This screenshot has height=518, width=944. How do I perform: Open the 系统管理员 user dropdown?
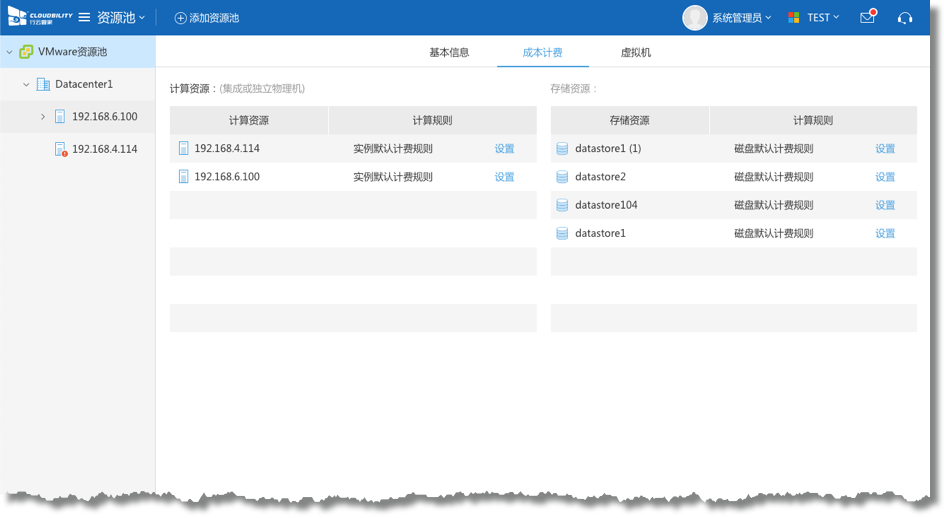[741, 18]
